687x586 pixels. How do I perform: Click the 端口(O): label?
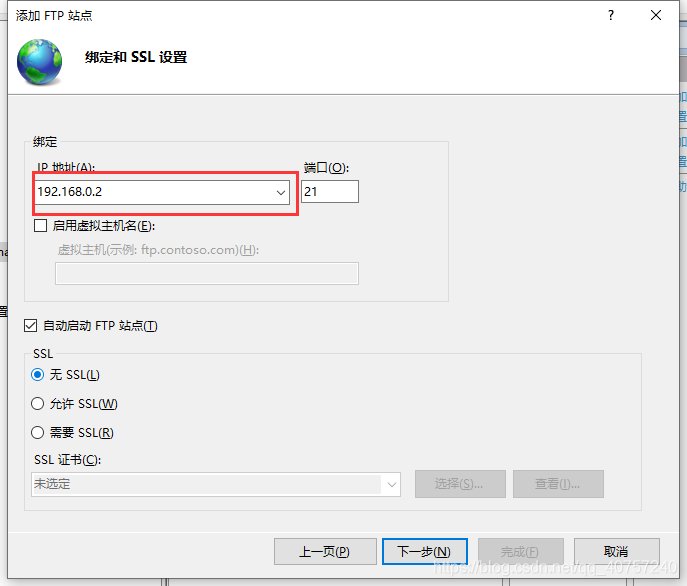click(326, 167)
